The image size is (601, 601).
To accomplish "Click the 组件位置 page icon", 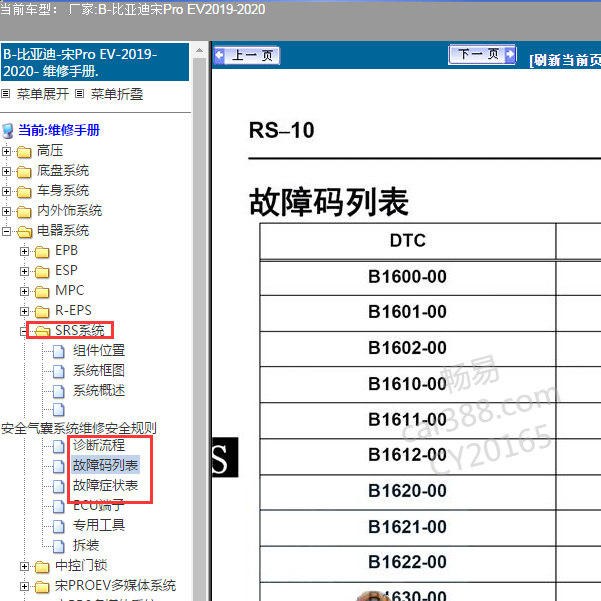I will pos(59,351).
